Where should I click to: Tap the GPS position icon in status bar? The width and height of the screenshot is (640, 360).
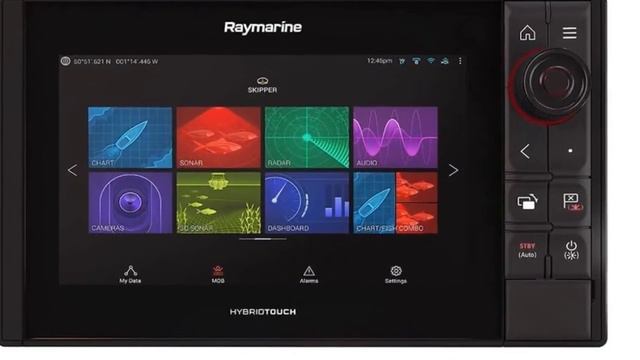65,61
